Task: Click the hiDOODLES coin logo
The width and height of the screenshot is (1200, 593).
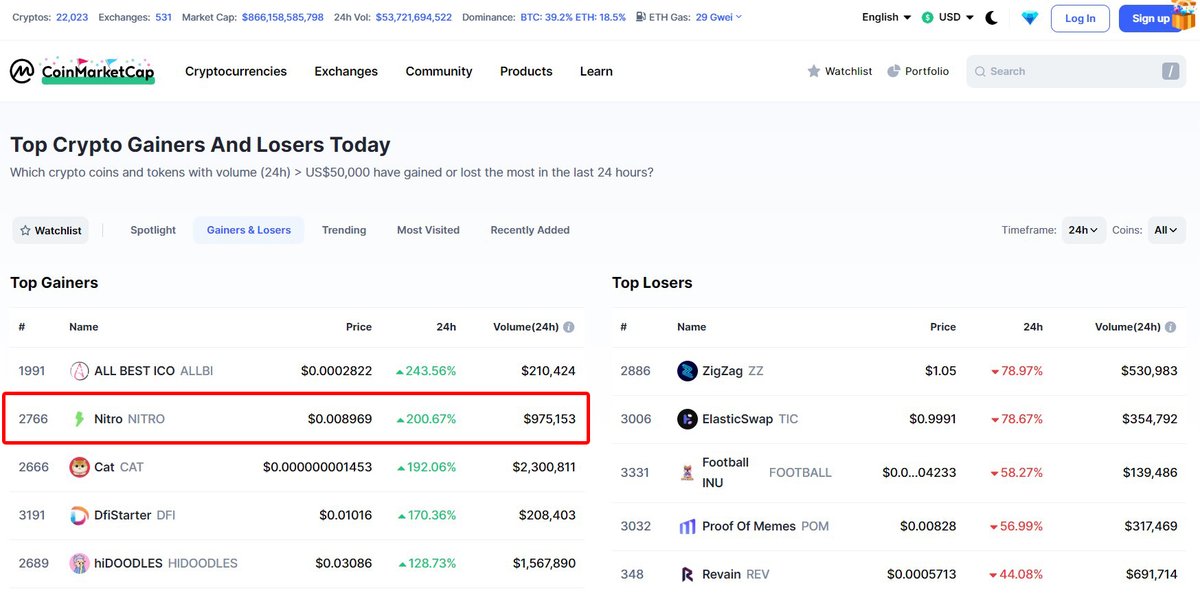Action: tap(79, 563)
